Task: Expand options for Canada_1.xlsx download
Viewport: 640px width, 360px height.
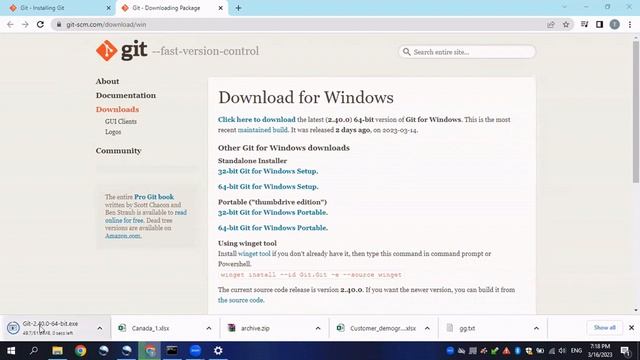Action: tap(209, 328)
